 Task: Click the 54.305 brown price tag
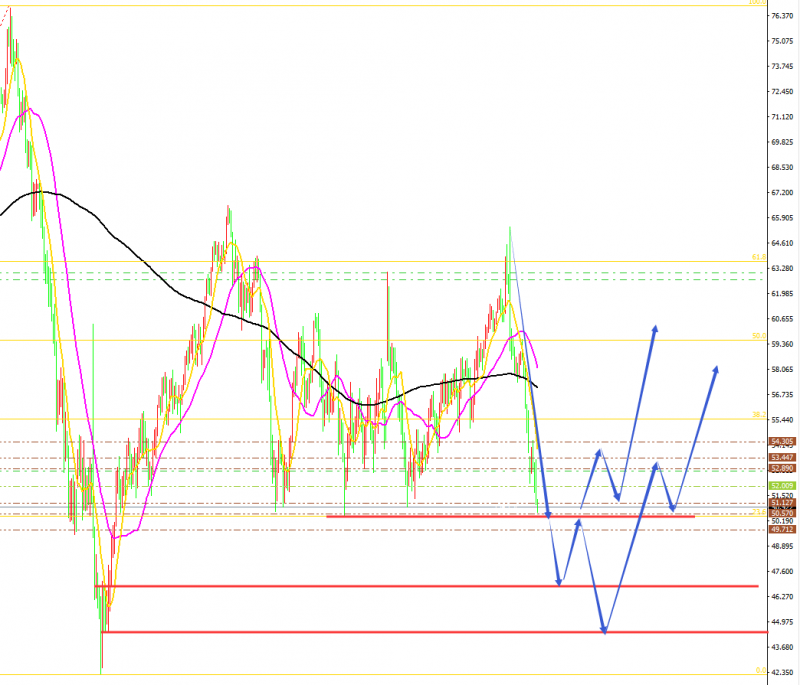782,441
